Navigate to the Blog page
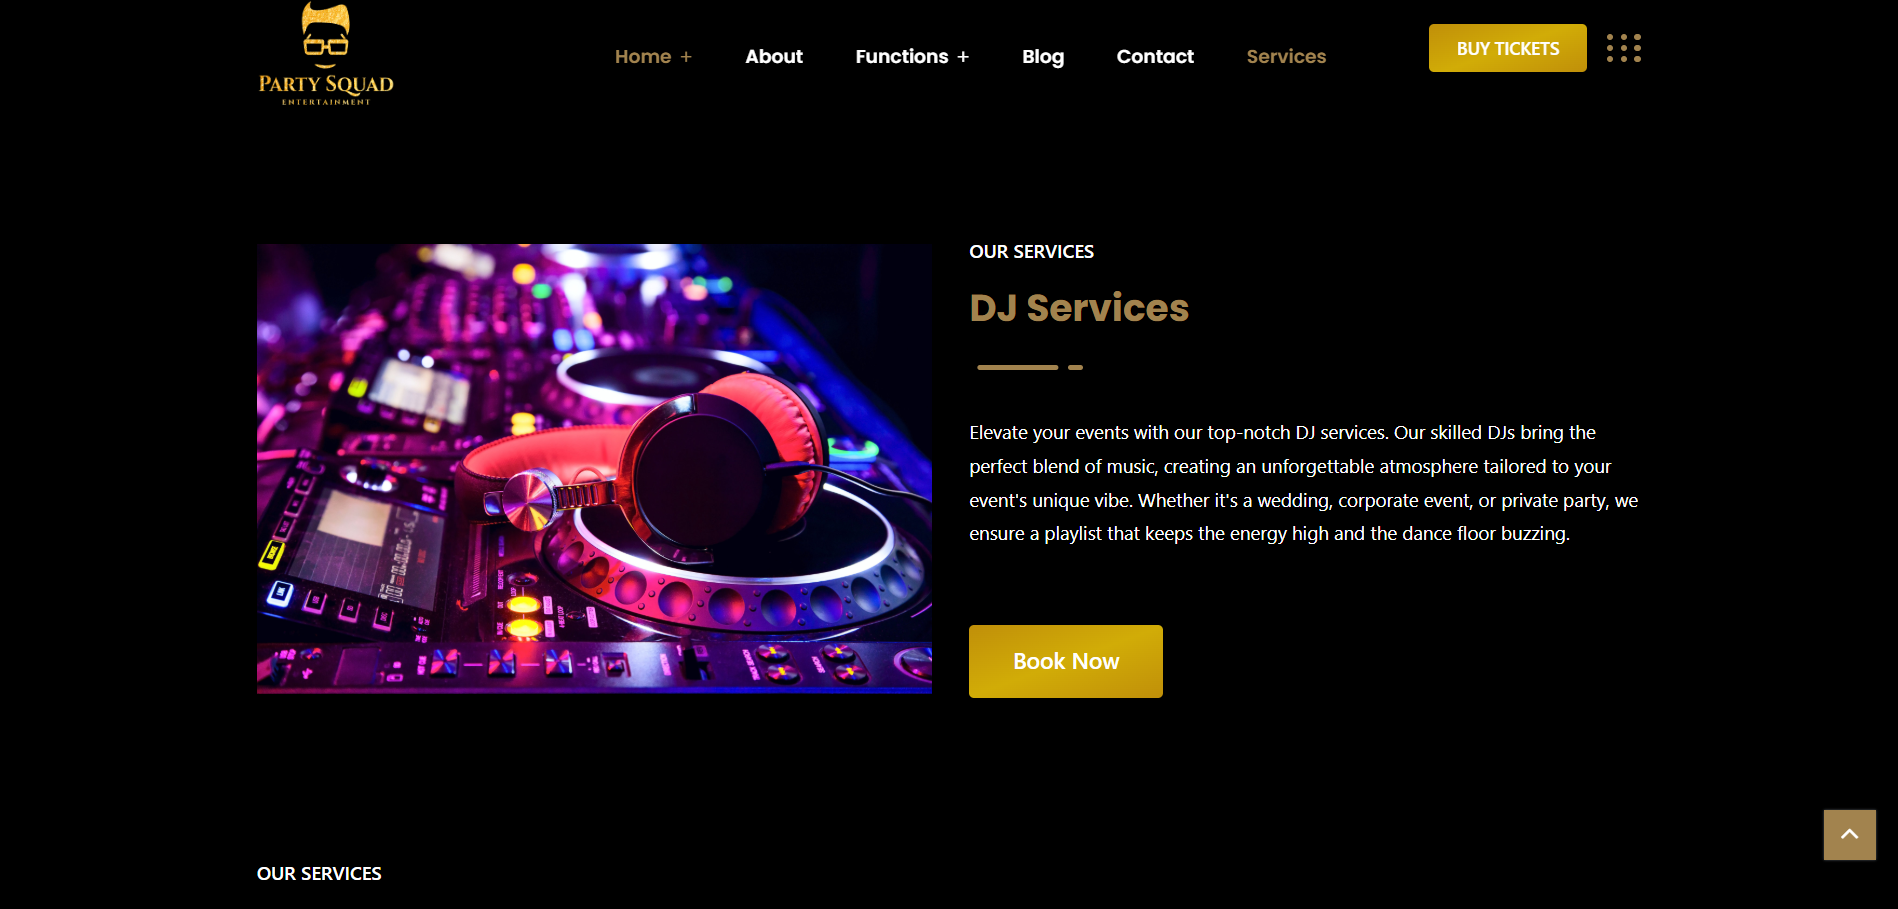The width and height of the screenshot is (1898, 909). click(x=1043, y=57)
